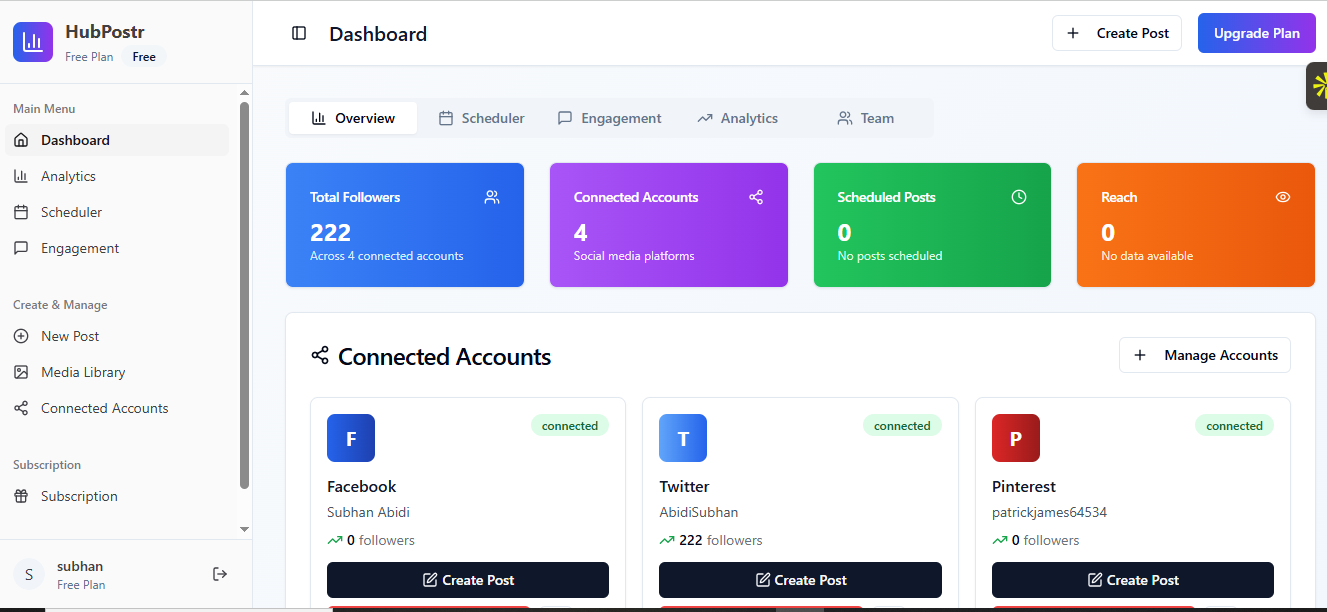1327x612 pixels.
Task: Click the connected badge on Facebook card
Action: (x=570, y=426)
